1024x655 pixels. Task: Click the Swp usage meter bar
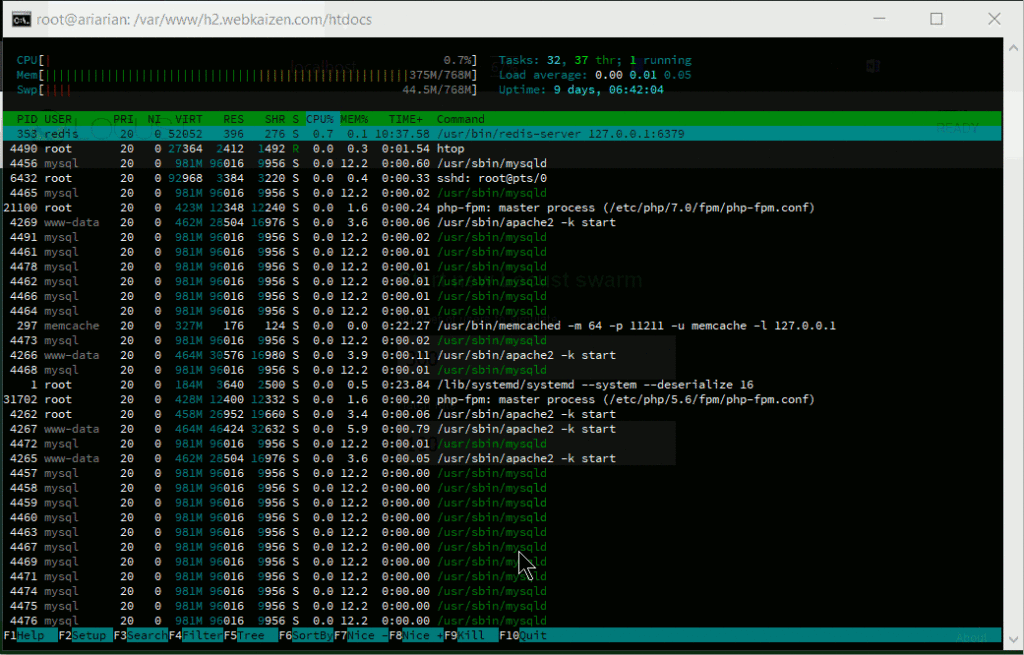247,89
